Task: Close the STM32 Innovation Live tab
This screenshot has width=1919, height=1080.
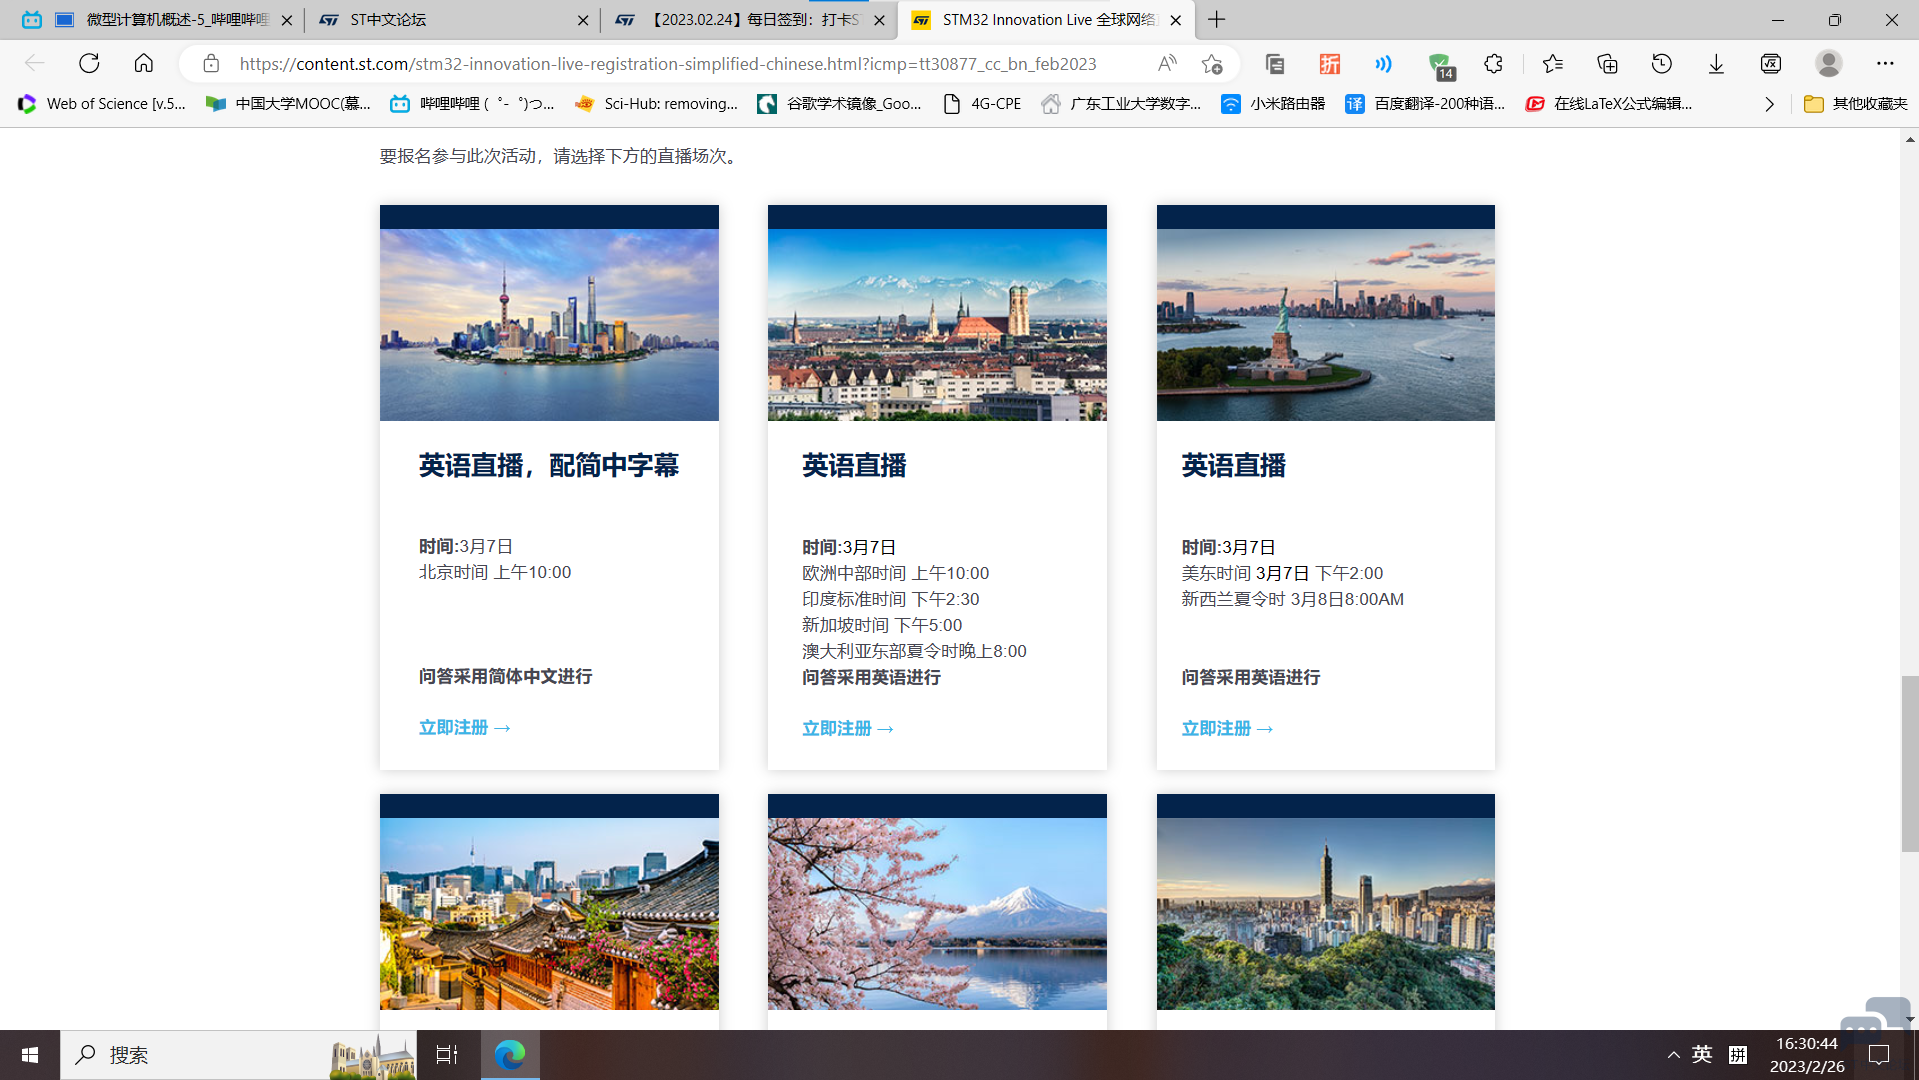Action: point(1176,20)
